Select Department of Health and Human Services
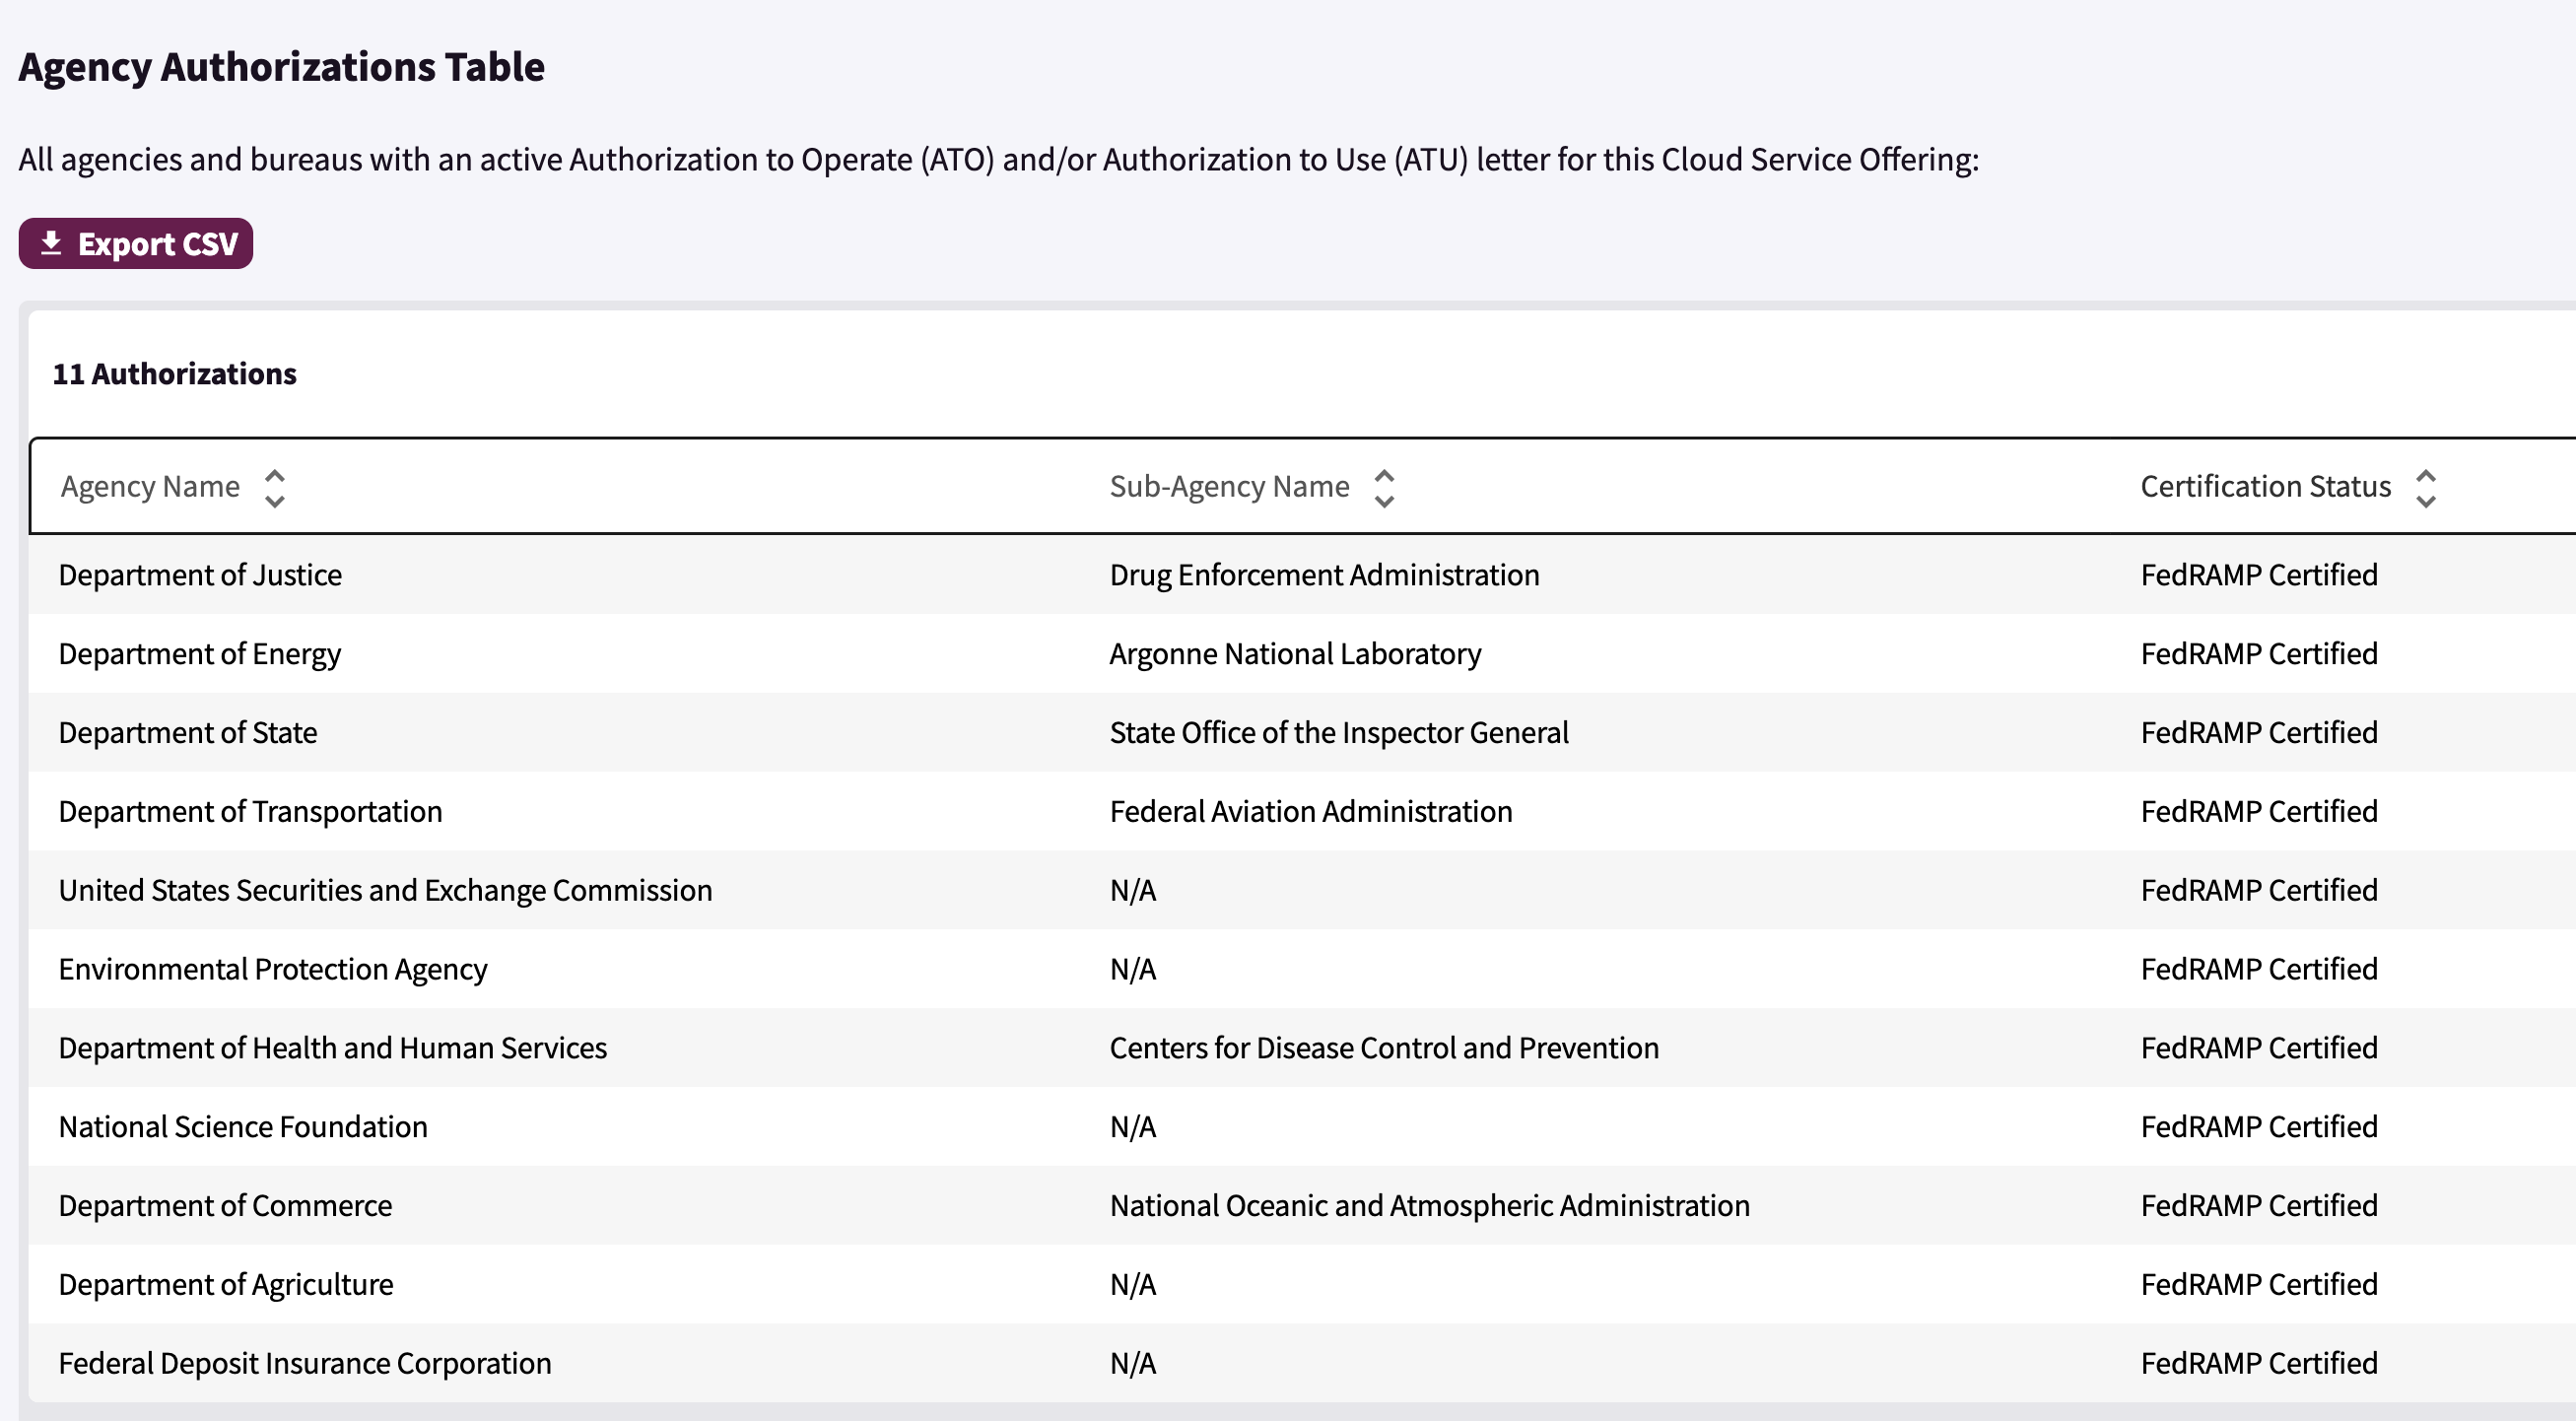 tap(333, 1048)
